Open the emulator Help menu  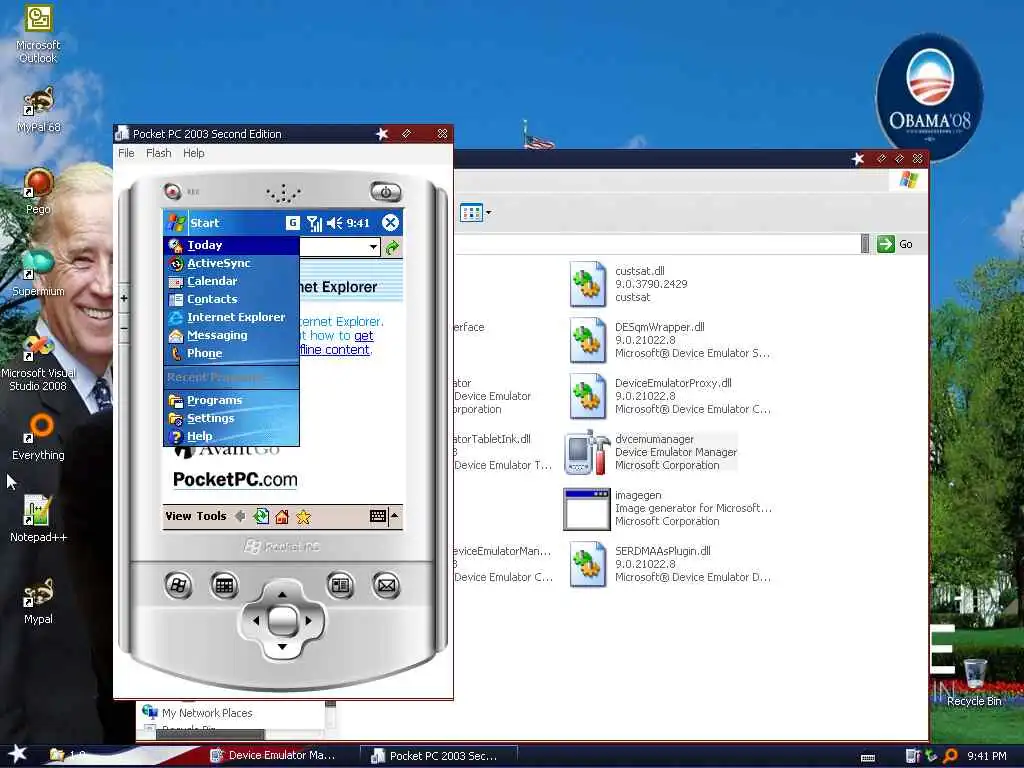193,153
